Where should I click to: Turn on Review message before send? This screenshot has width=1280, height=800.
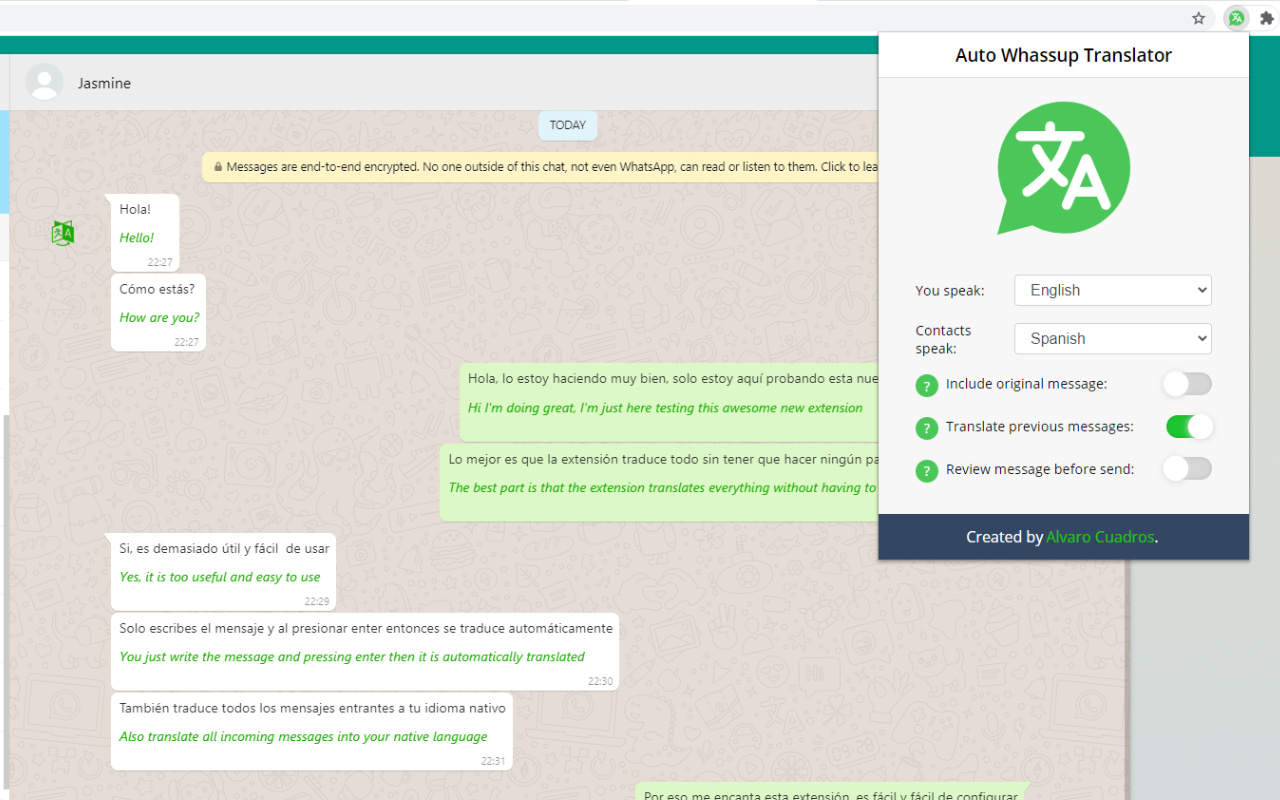point(1187,468)
